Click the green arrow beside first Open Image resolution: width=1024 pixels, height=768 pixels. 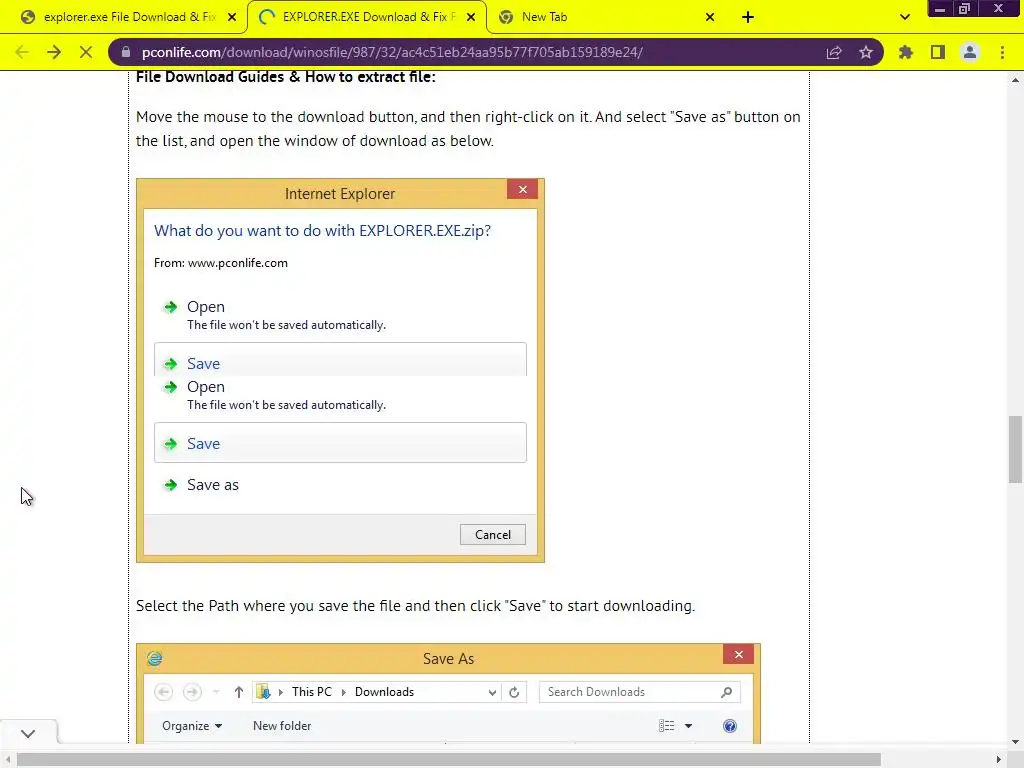click(170, 307)
